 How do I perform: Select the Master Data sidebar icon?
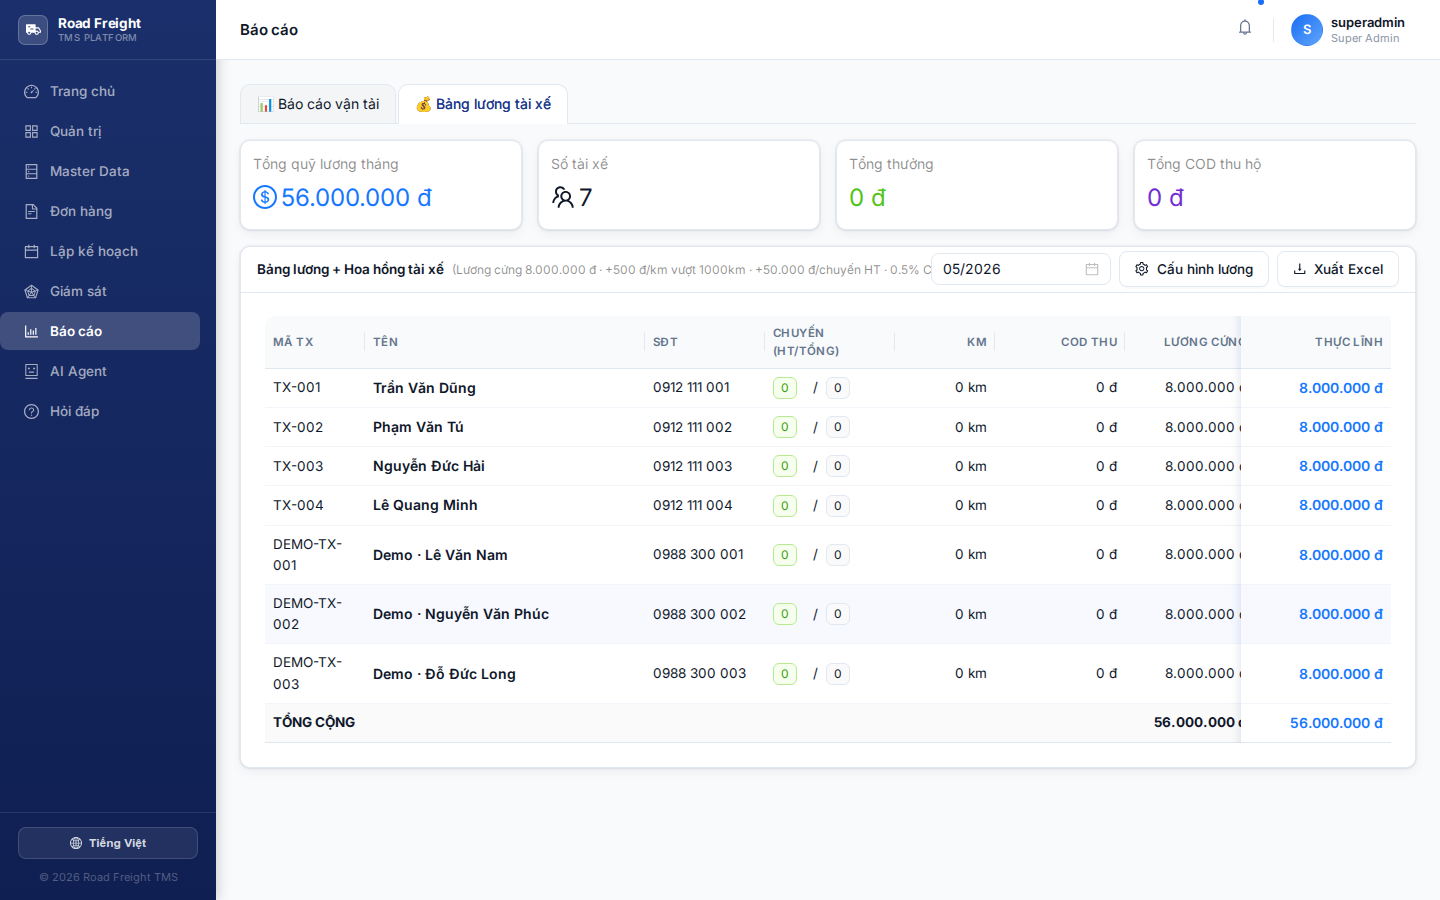click(x=32, y=171)
